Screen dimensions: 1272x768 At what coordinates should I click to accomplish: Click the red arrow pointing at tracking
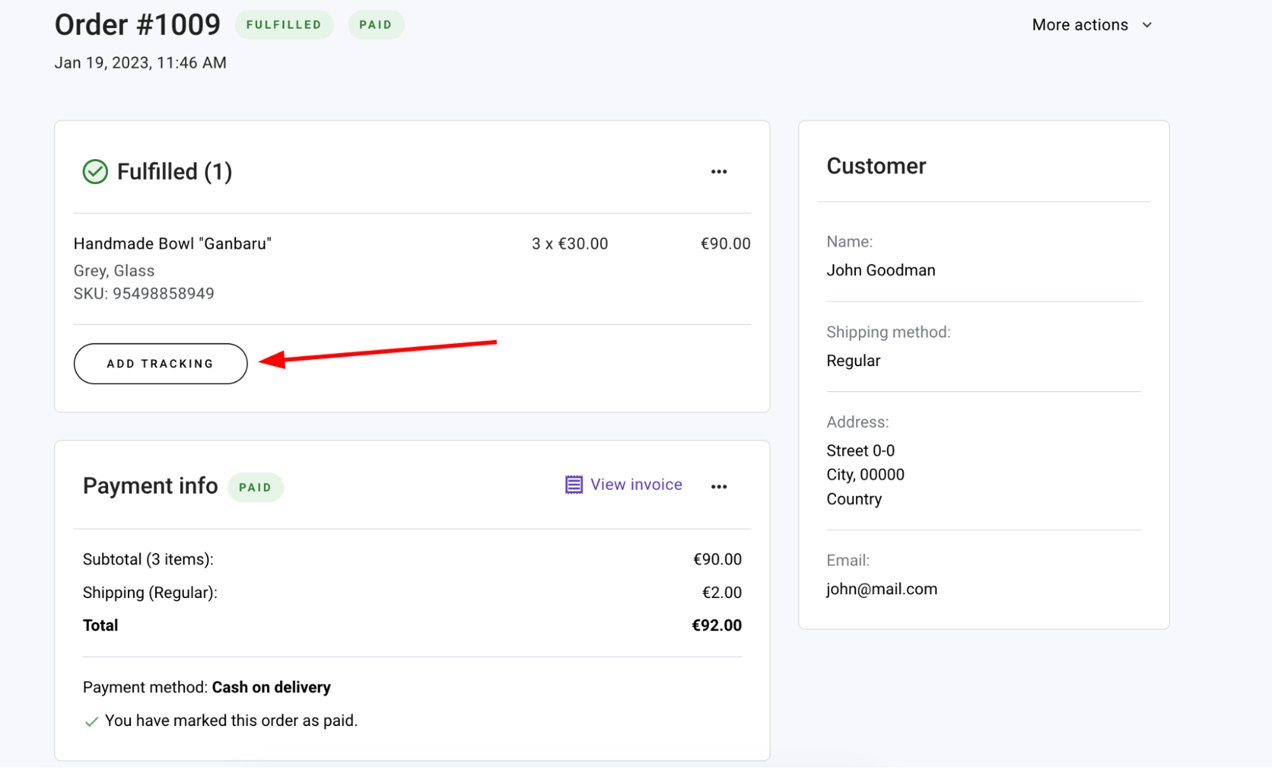(x=380, y=353)
